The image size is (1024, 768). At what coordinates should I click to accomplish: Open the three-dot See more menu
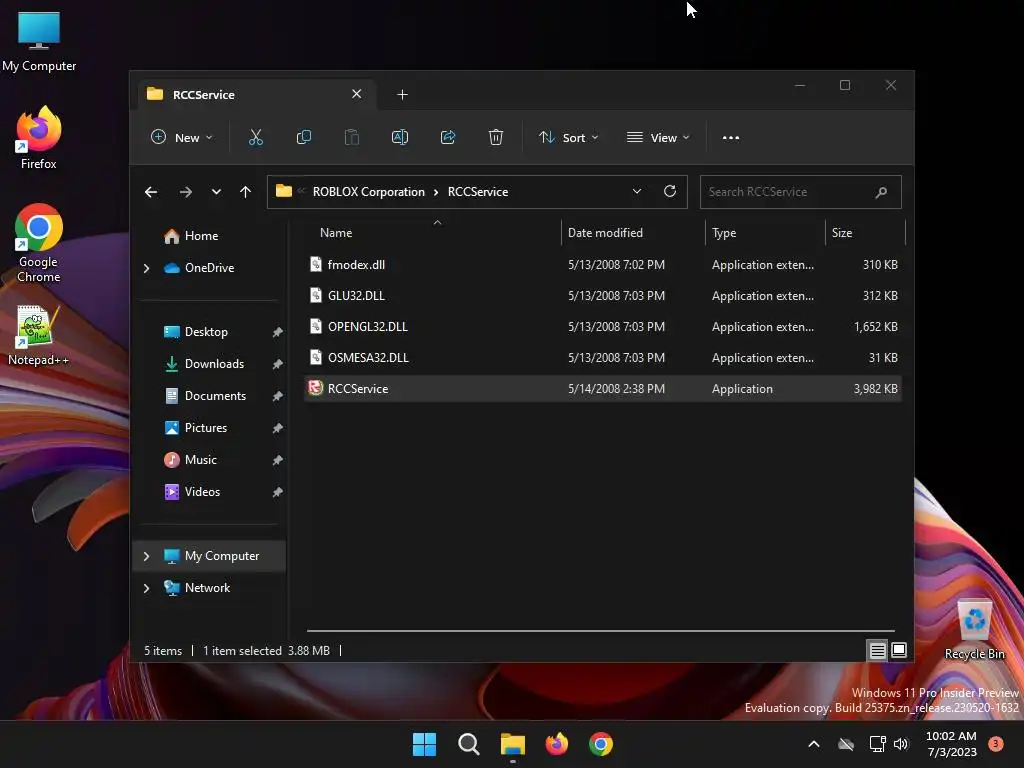[x=731, y=138]
